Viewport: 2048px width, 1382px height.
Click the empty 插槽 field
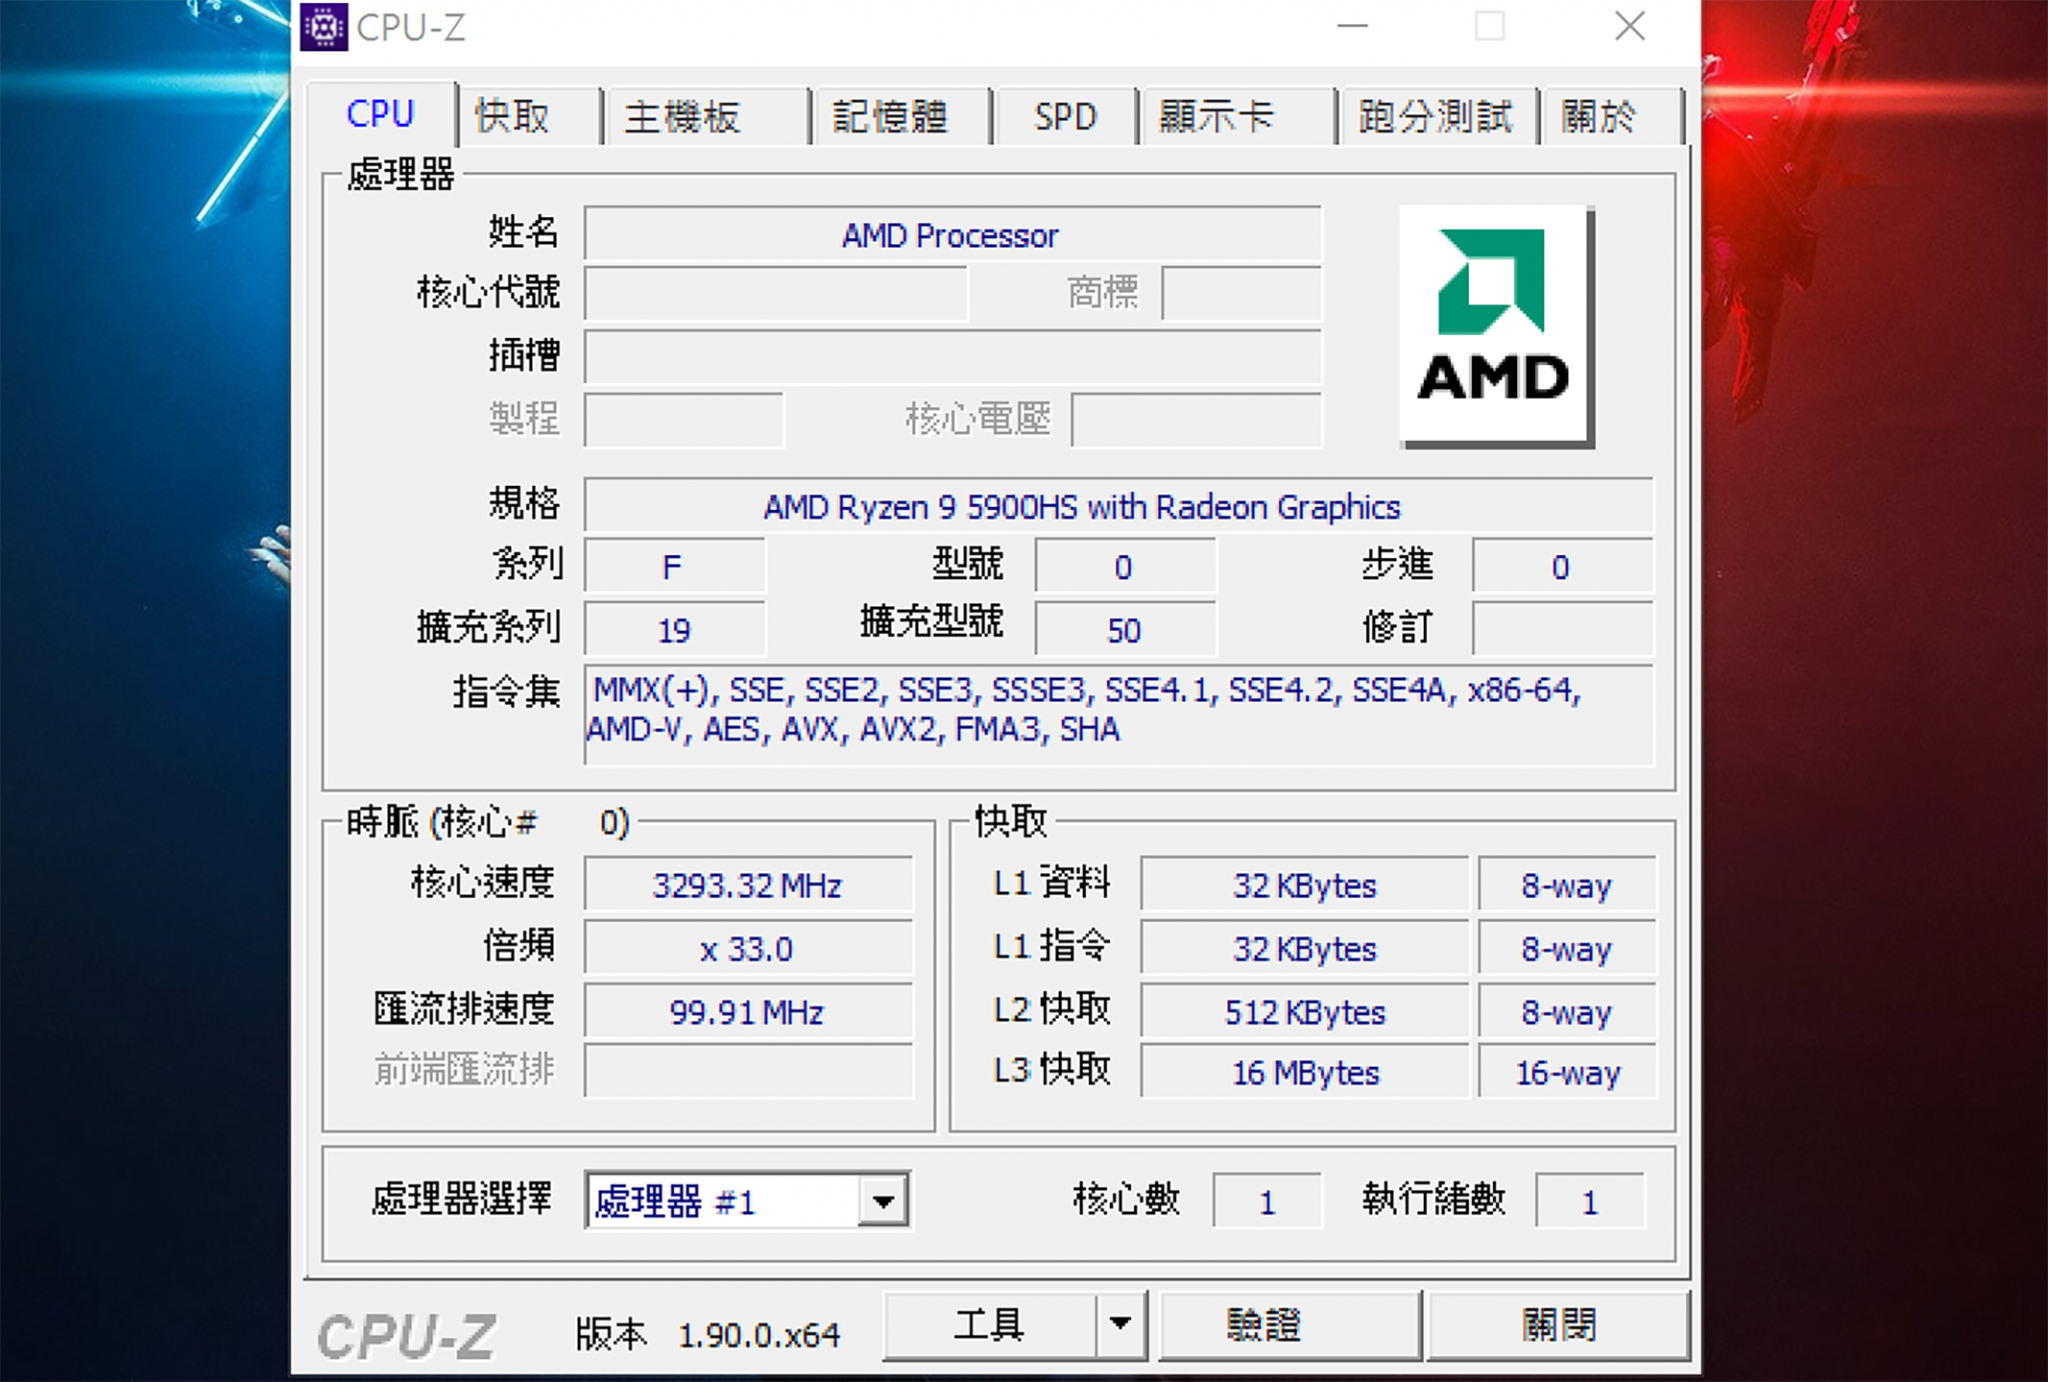point(952,356)
